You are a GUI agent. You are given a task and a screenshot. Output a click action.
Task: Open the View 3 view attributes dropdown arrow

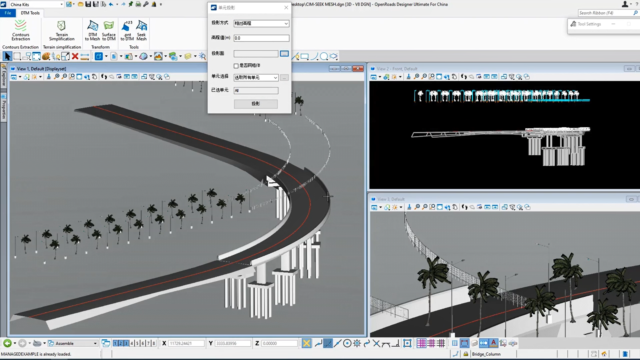pos(380,207)
